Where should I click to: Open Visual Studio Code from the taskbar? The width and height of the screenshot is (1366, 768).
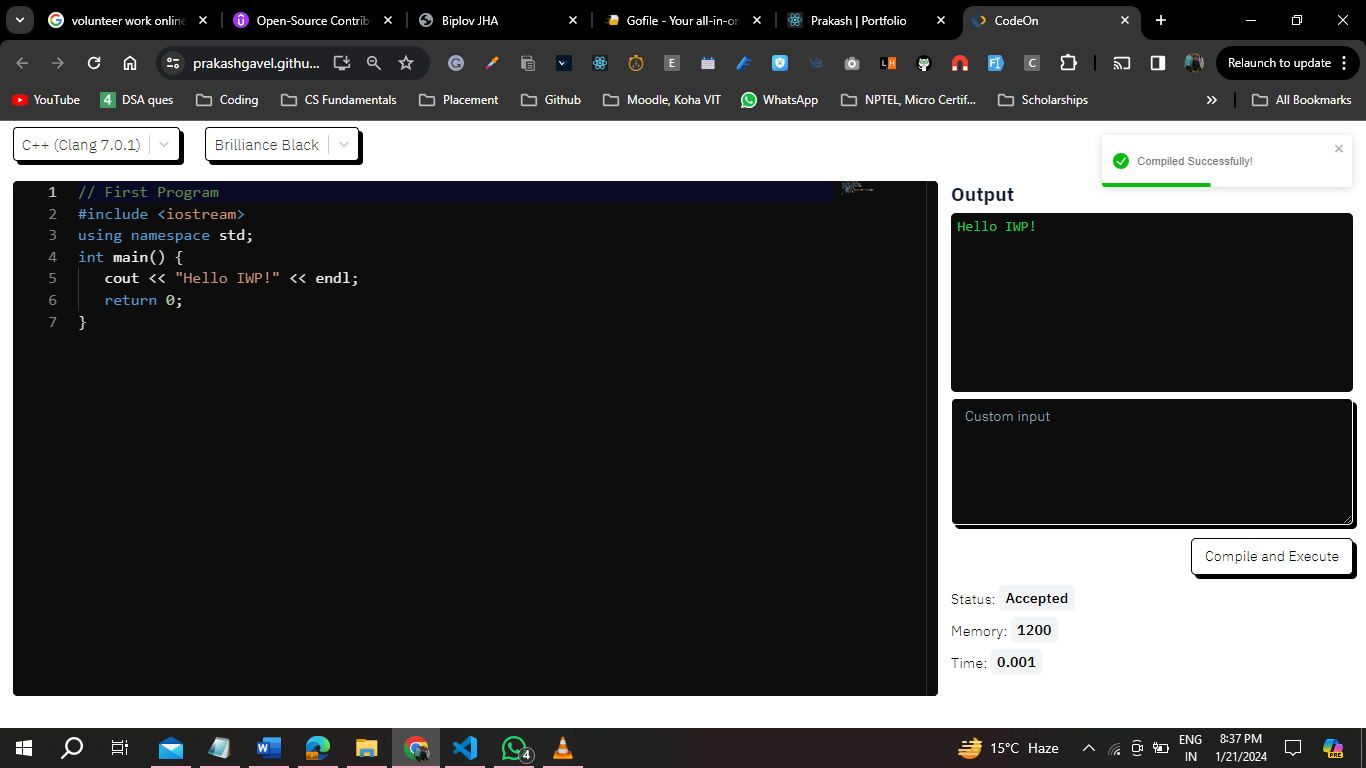click(x=465, y=748)
